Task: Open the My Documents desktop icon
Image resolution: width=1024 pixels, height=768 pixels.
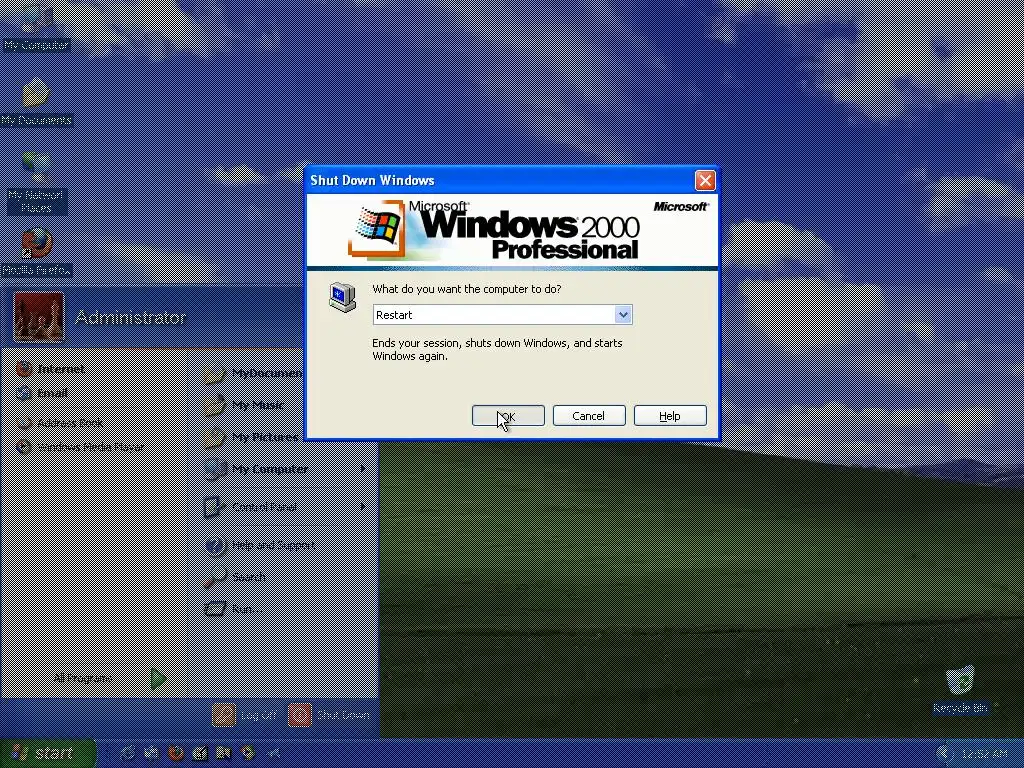Action: (x=36, y=103)
